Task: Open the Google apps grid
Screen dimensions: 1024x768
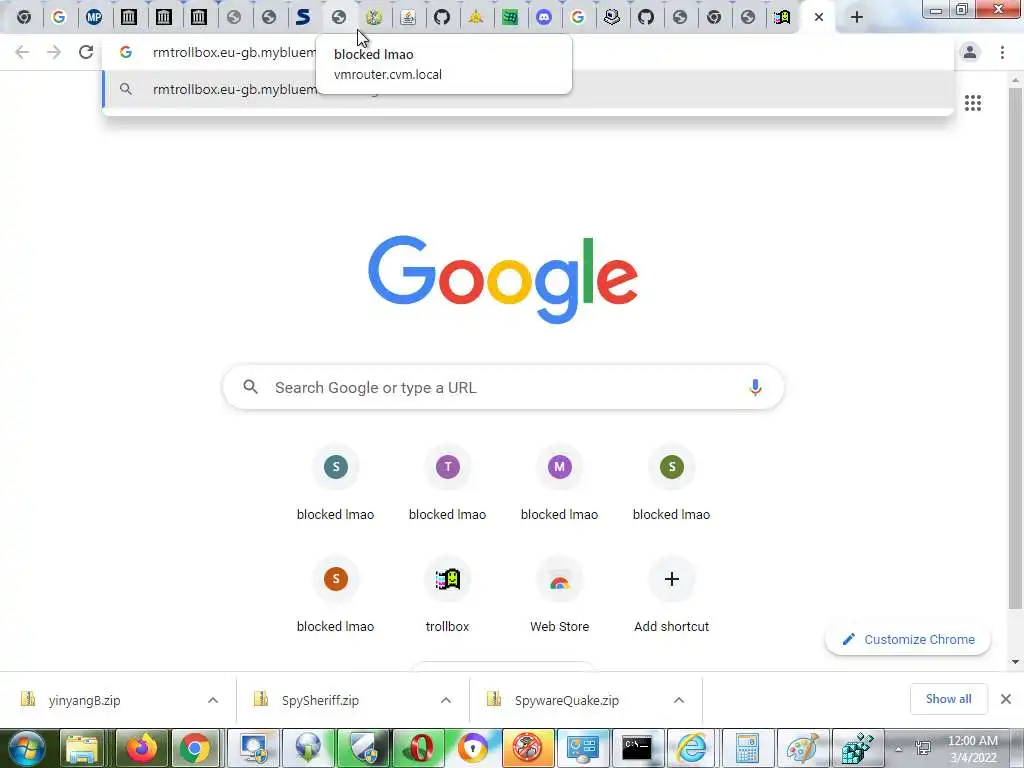Action: pyautogui.click(x=973, y=103)
